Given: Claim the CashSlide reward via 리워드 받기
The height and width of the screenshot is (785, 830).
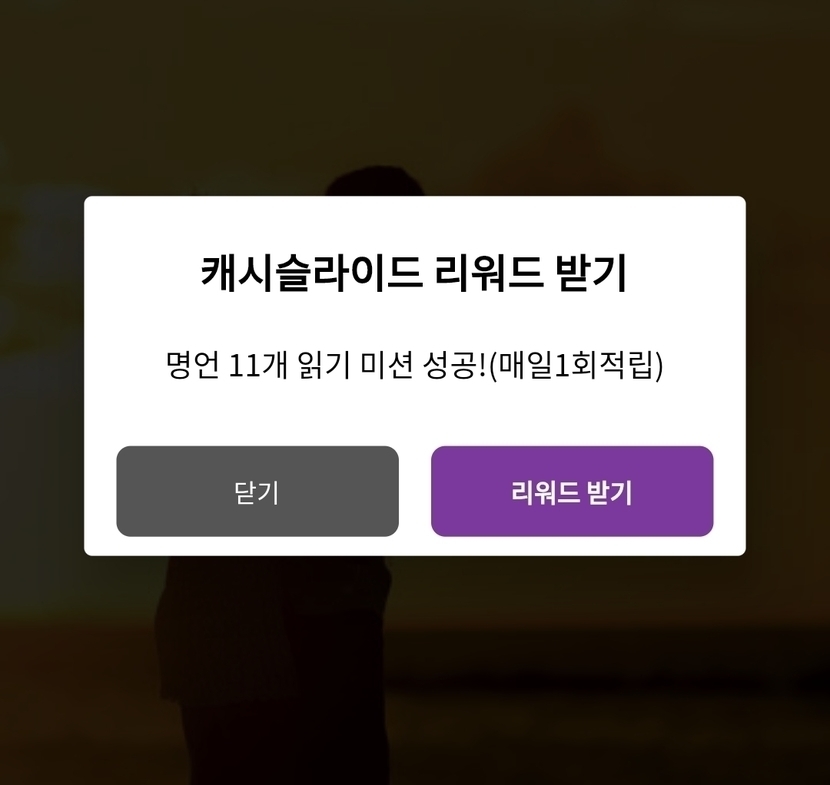Looking at the screenshot, I should [x=572, y=491].
